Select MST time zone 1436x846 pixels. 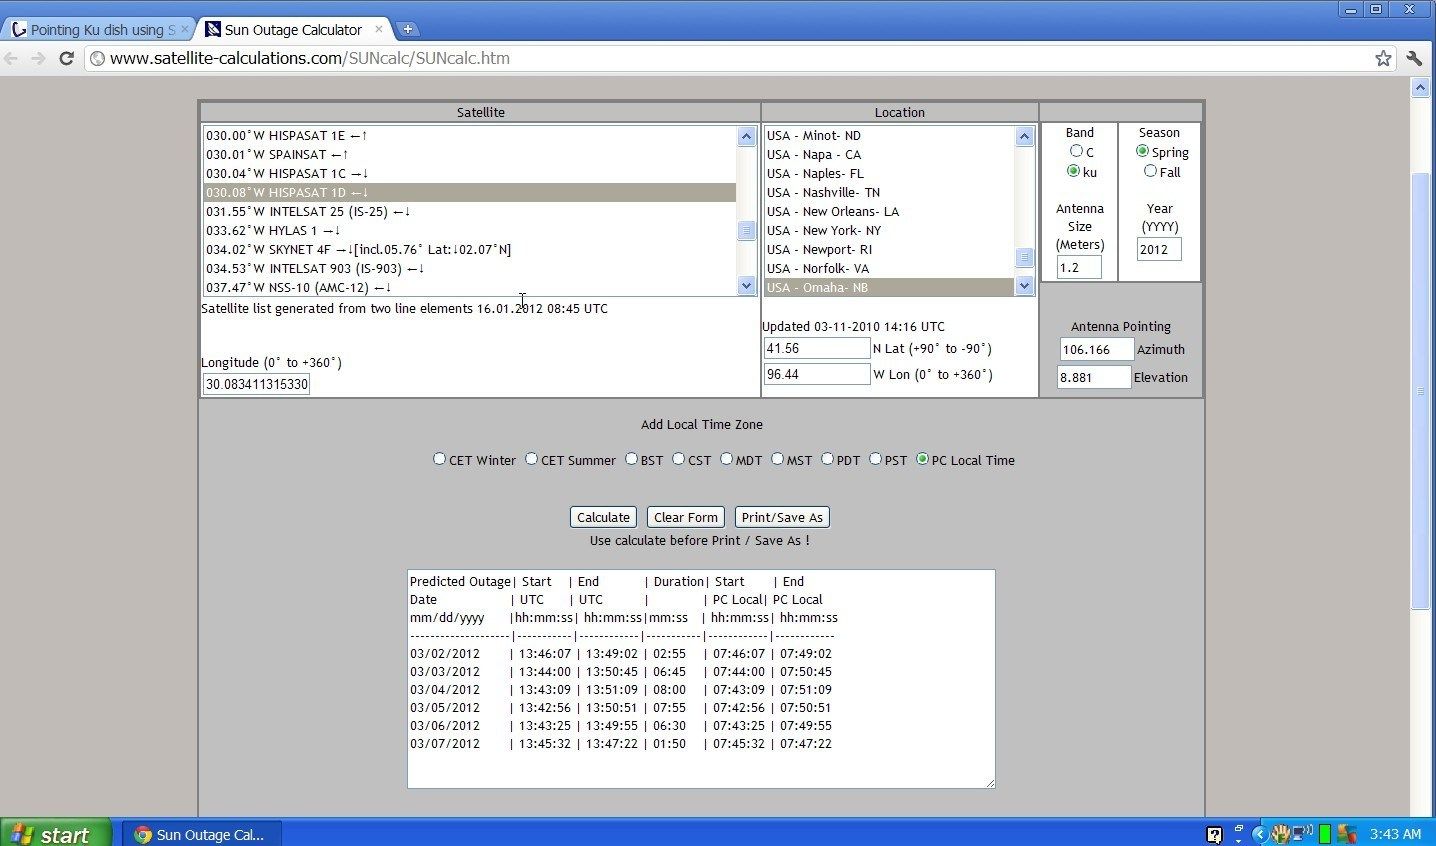(777, 459)
